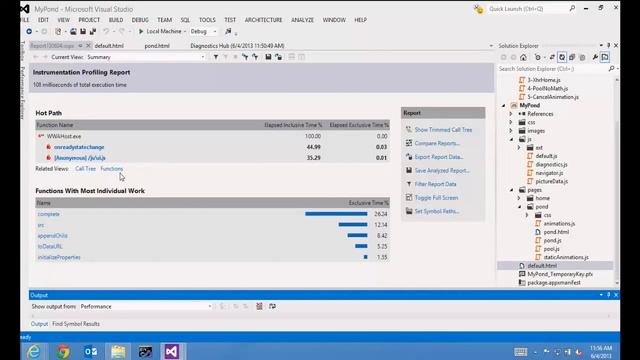The width and height of the screenshot is (640, 360).
Task: Open File Explorer from taskbar
Action: tap(118, 351)
